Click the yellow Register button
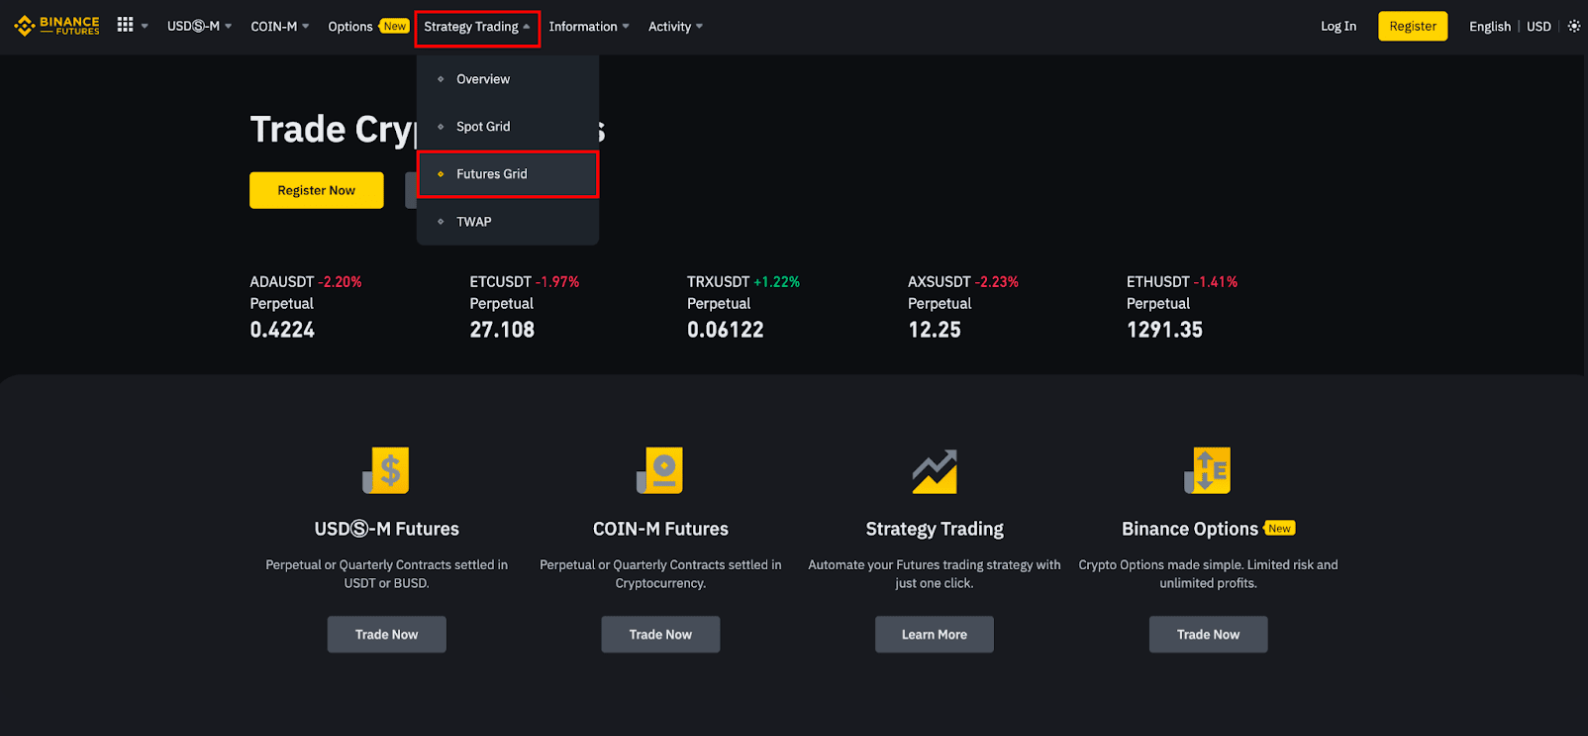Image resolution: width=1588 pixels, height=736 pixels. 1412,26
